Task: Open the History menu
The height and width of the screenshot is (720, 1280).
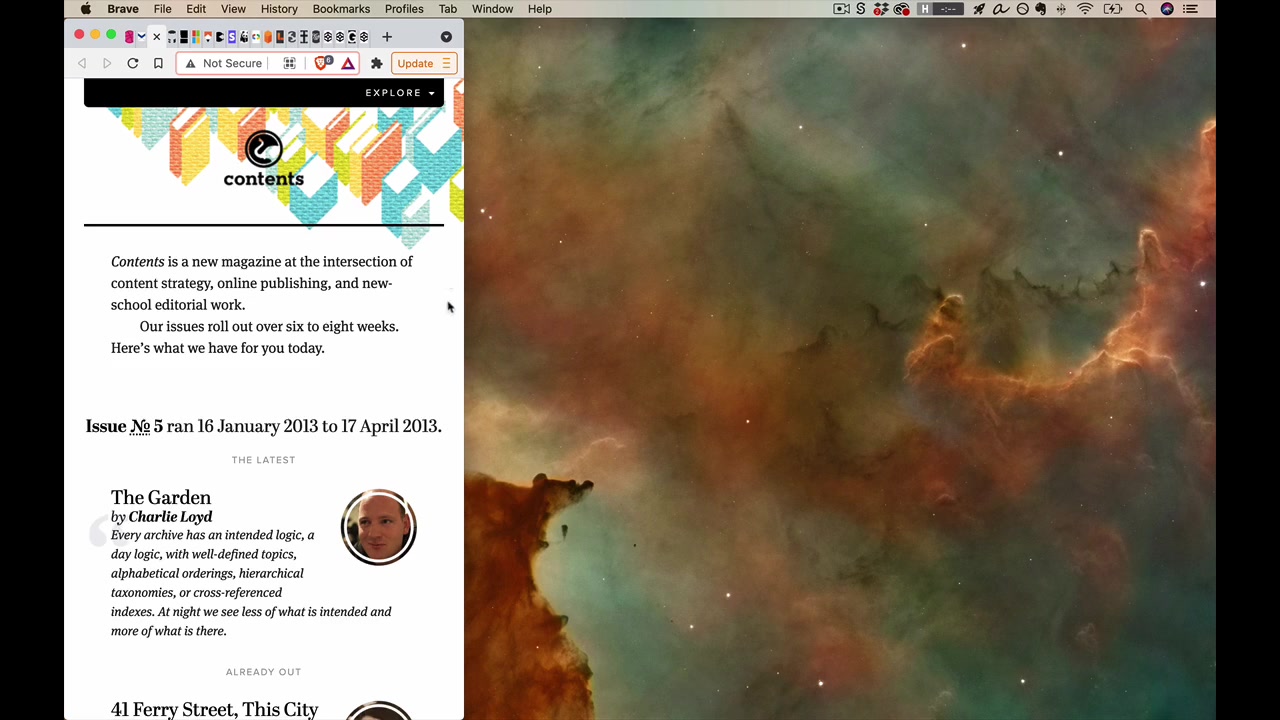Action: point(279,9)
